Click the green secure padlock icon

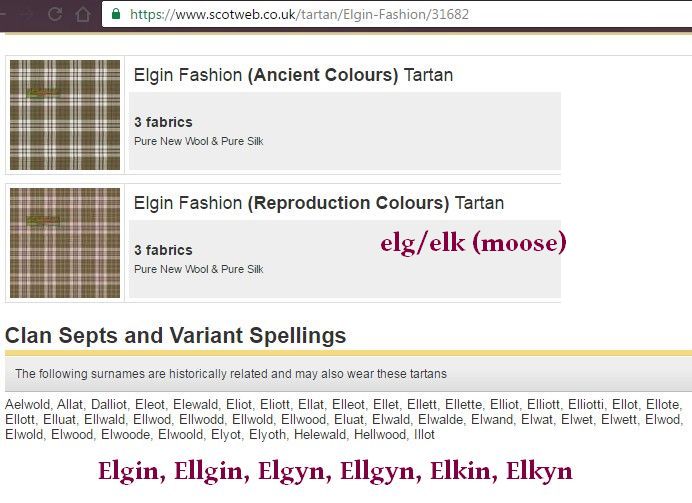pyautogui.click(x=116, y=14)
